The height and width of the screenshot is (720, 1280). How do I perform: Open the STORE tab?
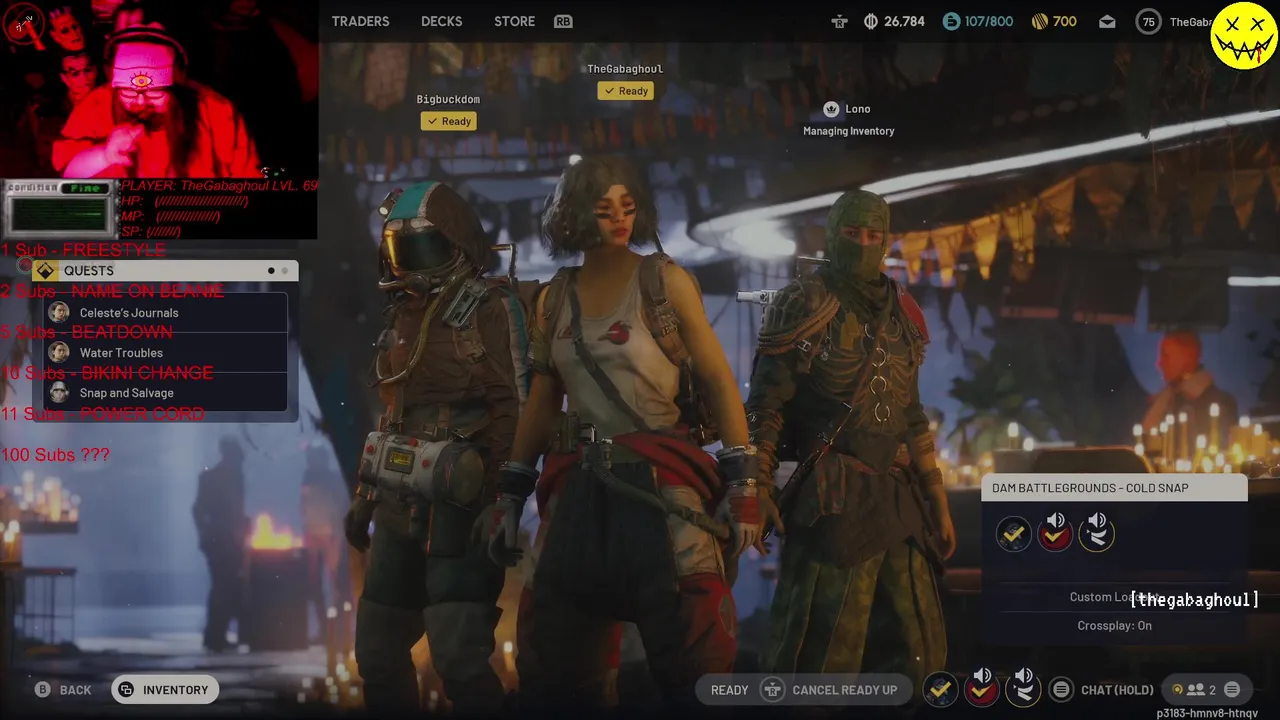[x=514, y=21]
